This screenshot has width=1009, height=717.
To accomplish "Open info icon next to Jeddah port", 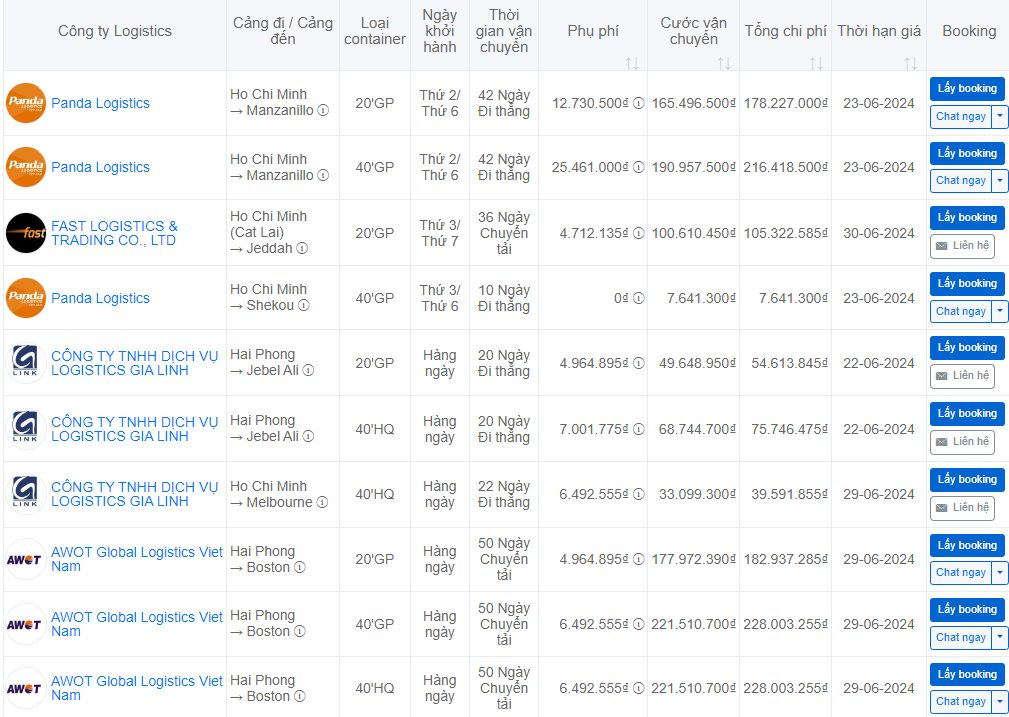I will [302, 249].
